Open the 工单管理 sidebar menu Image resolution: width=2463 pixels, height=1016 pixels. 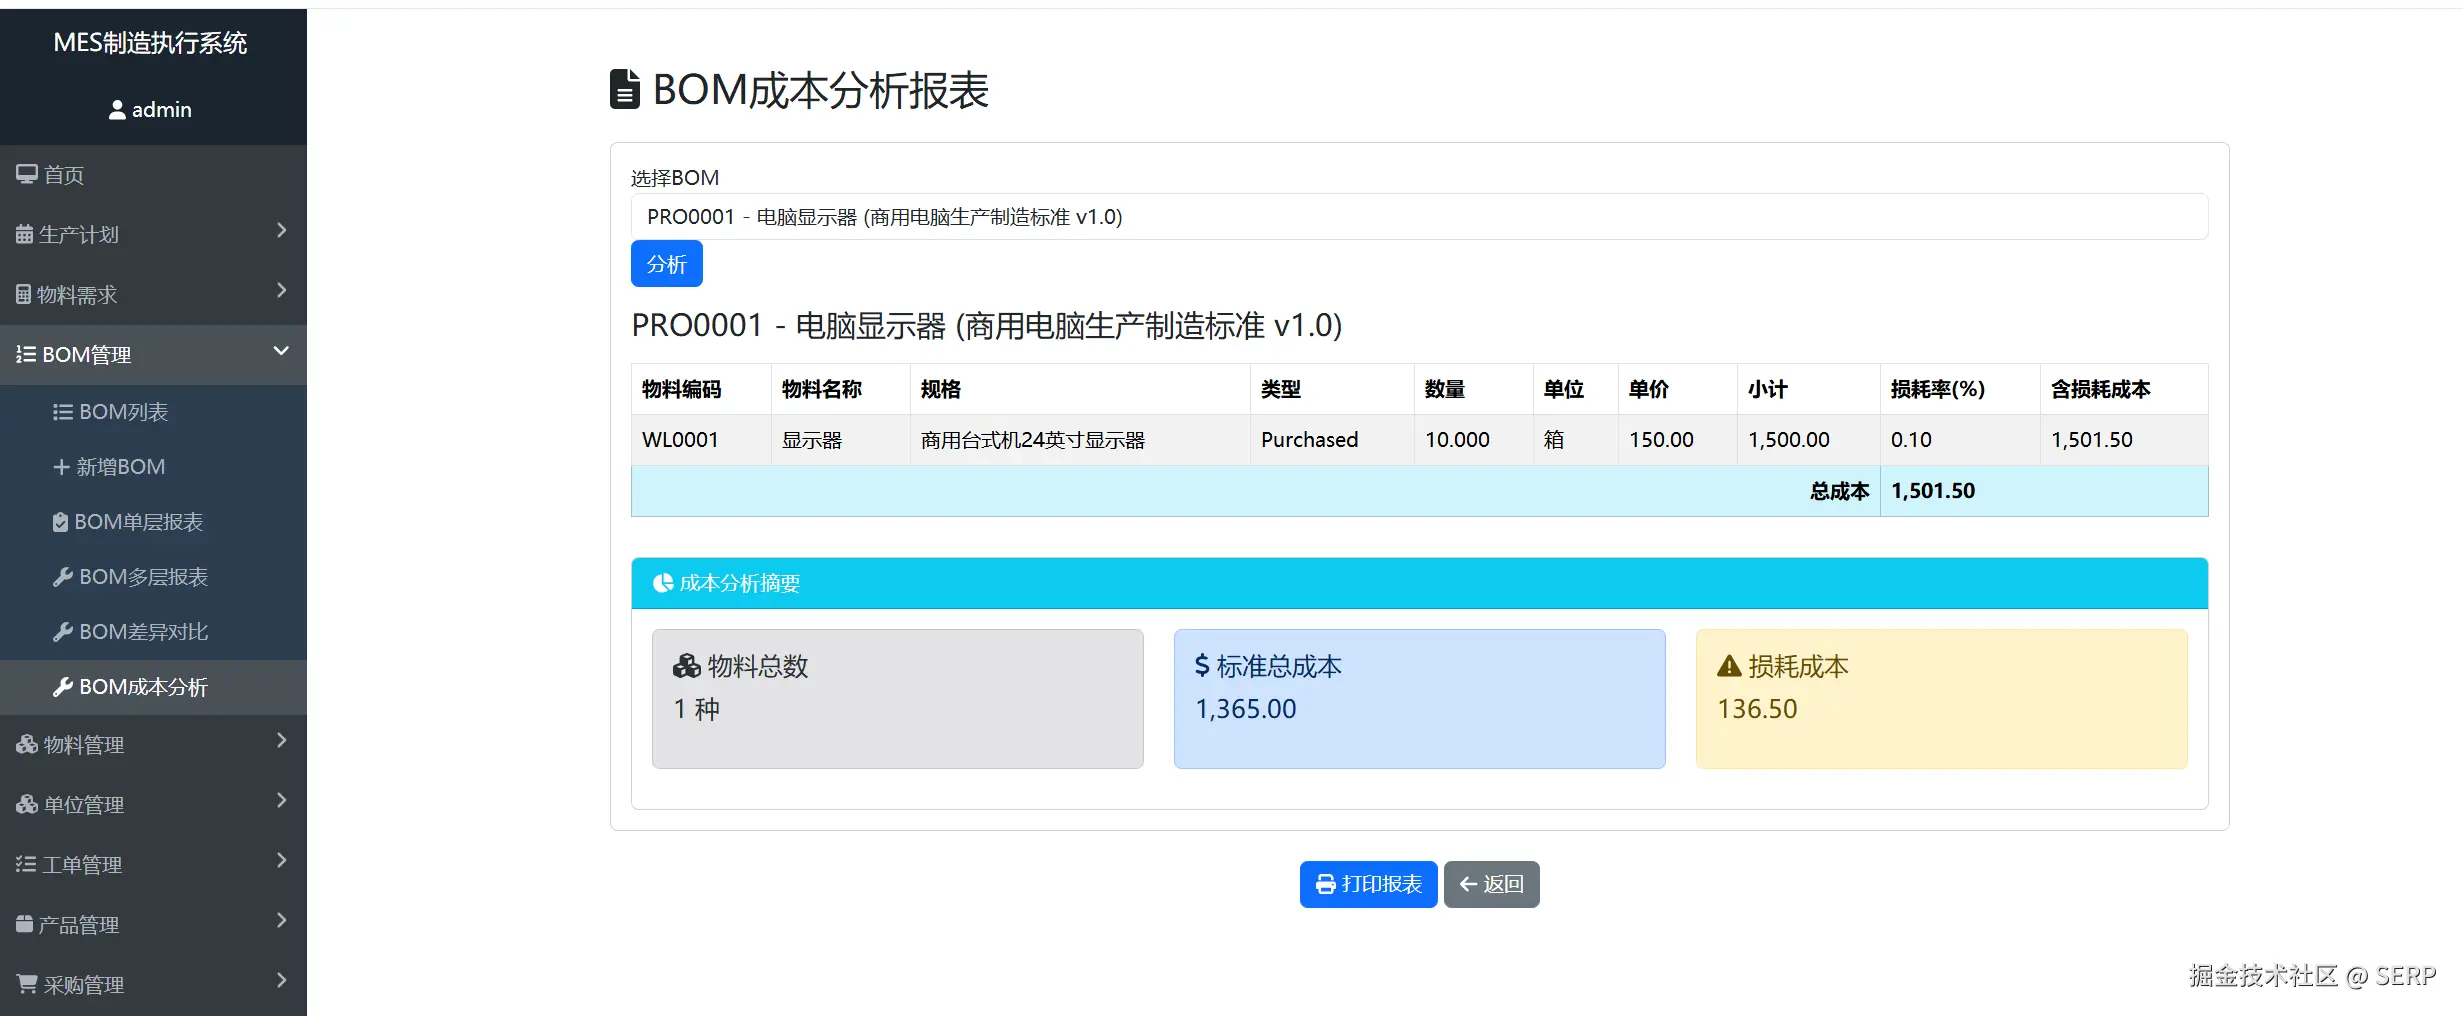(153, 865)
